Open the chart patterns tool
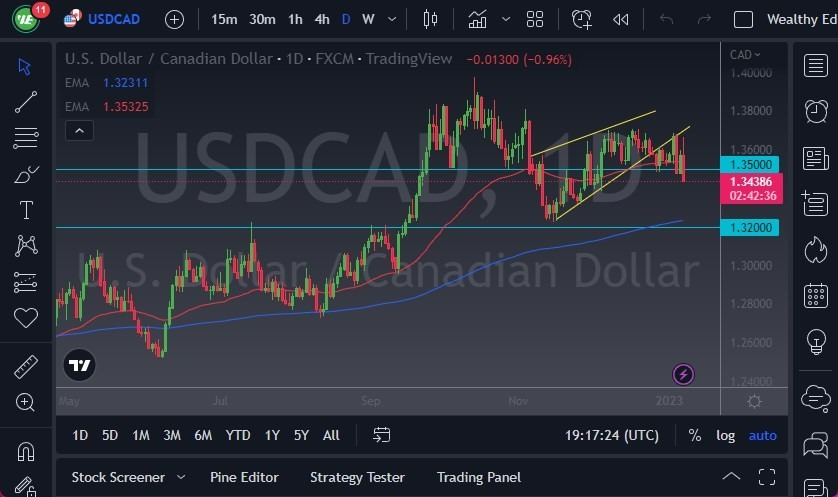 coord(26,246)
